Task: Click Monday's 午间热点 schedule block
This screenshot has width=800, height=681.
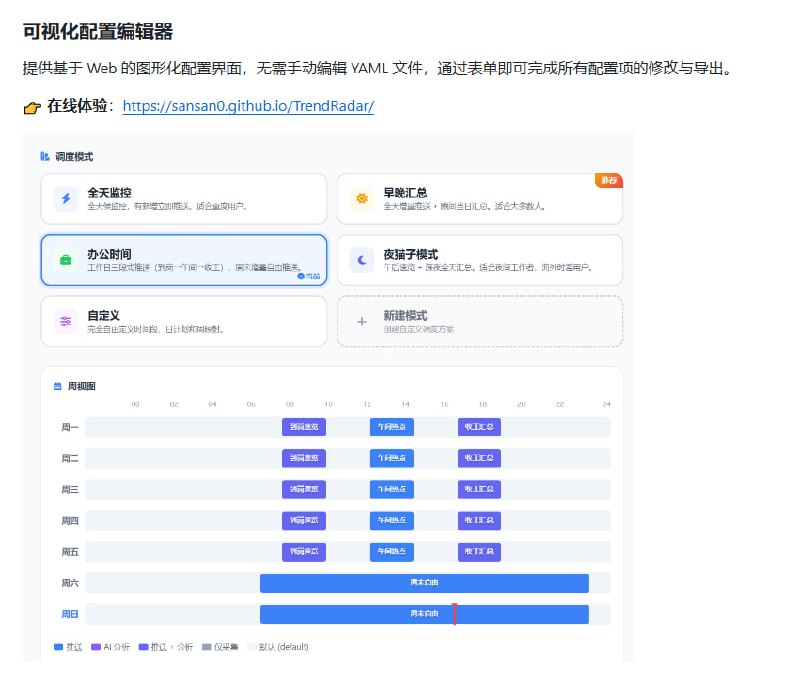Action: 393,427
